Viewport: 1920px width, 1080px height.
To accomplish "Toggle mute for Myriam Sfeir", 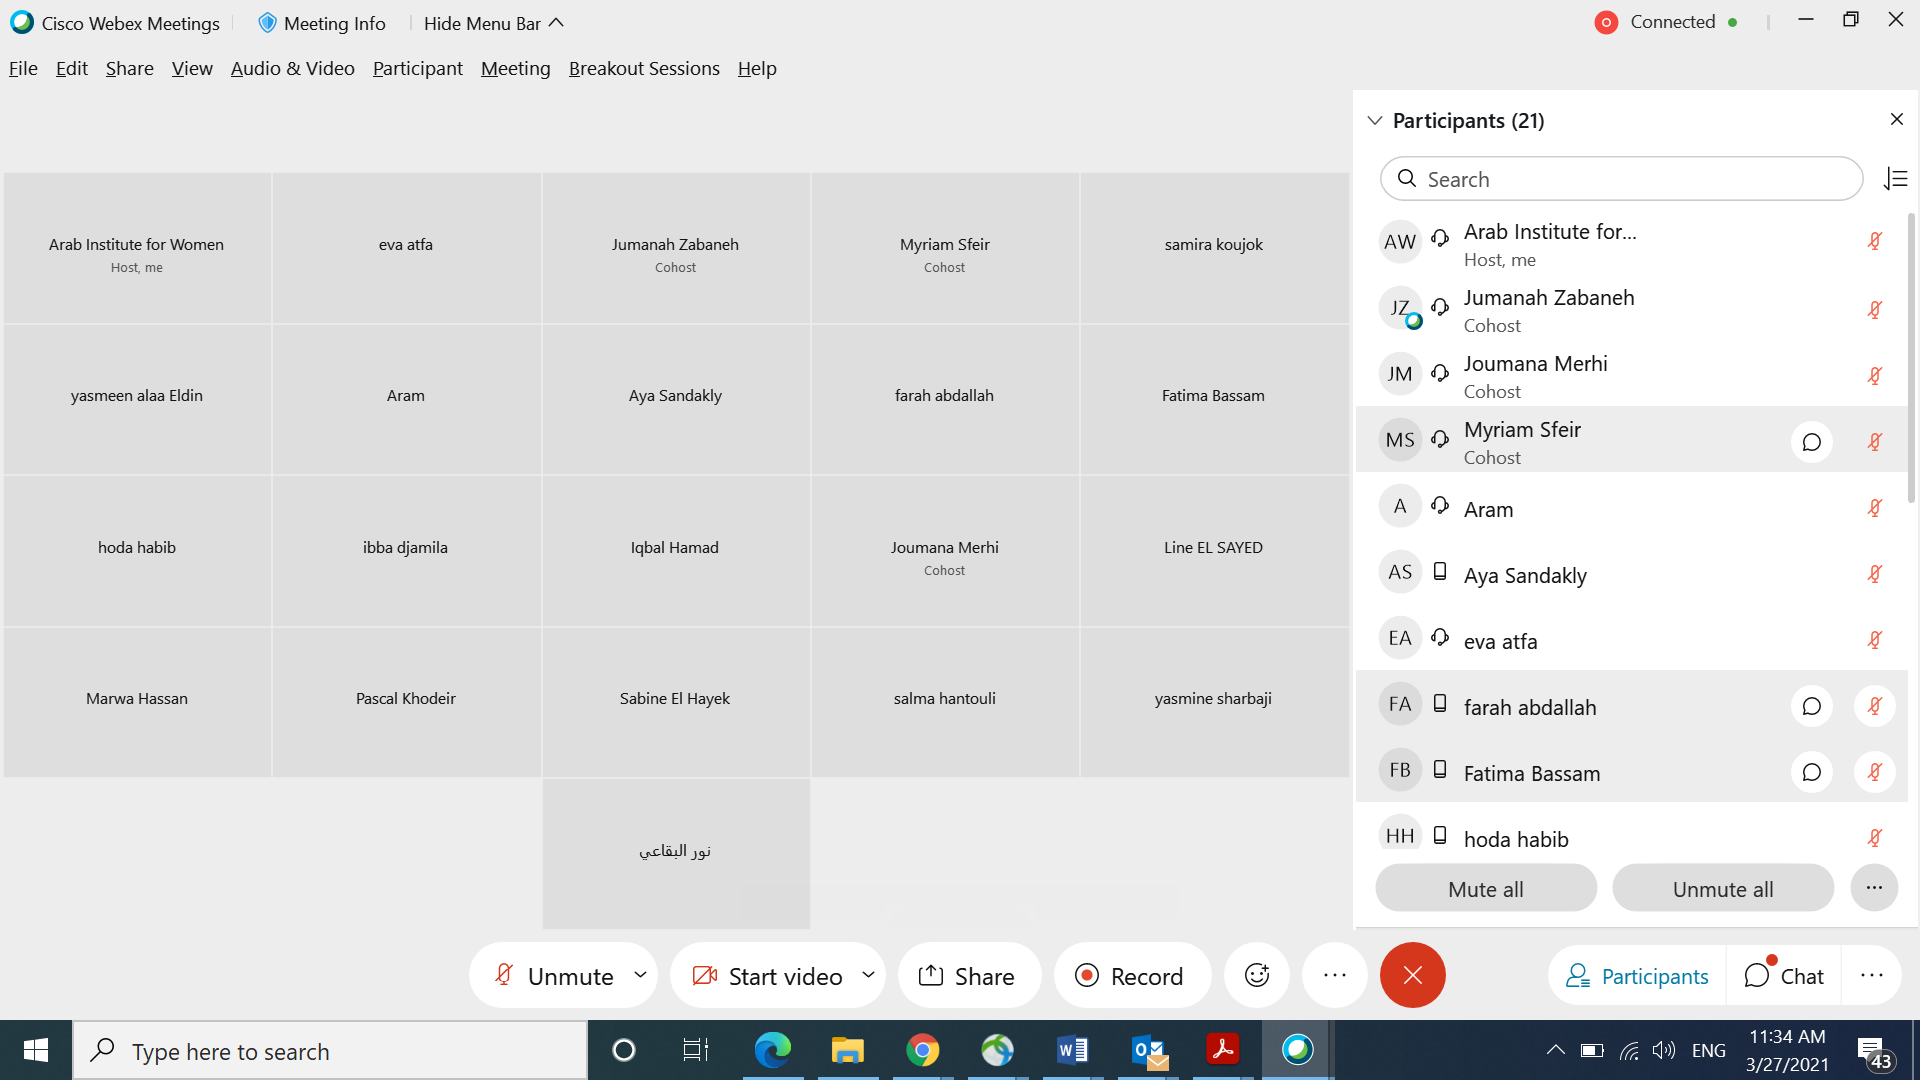I will click(x=1875, y=441).
